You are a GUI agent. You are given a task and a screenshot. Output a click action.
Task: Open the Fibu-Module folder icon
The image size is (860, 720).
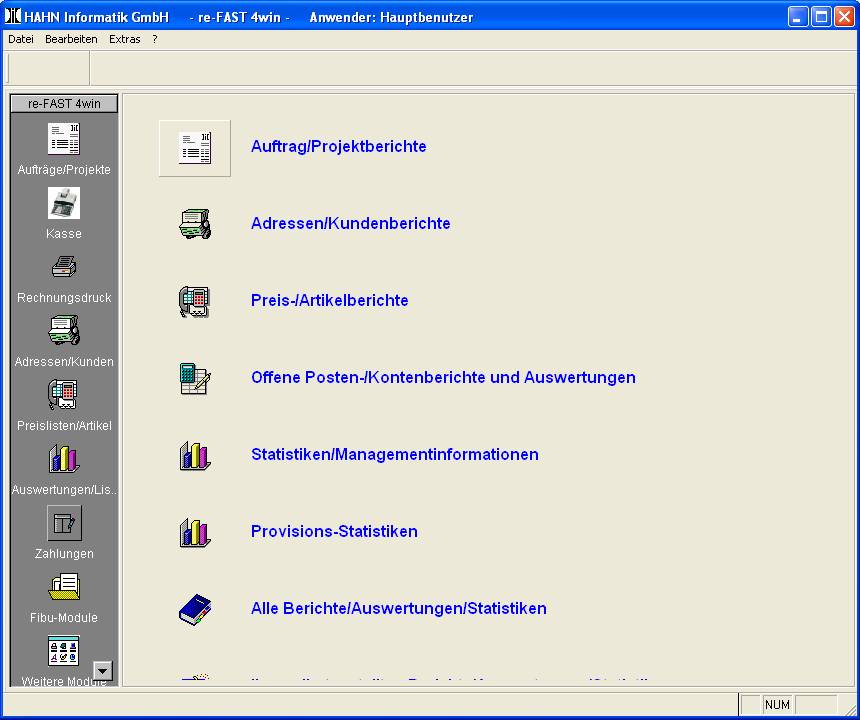64,587
